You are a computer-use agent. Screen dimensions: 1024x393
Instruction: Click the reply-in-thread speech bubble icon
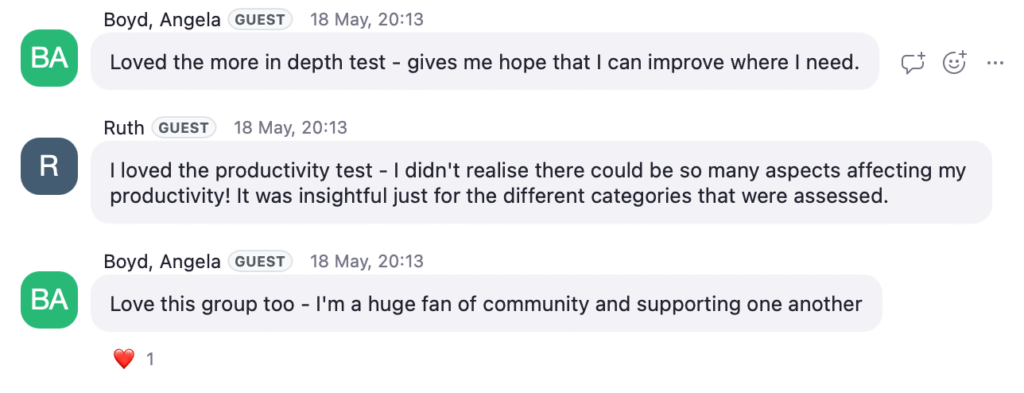click(x=913, y=63)
